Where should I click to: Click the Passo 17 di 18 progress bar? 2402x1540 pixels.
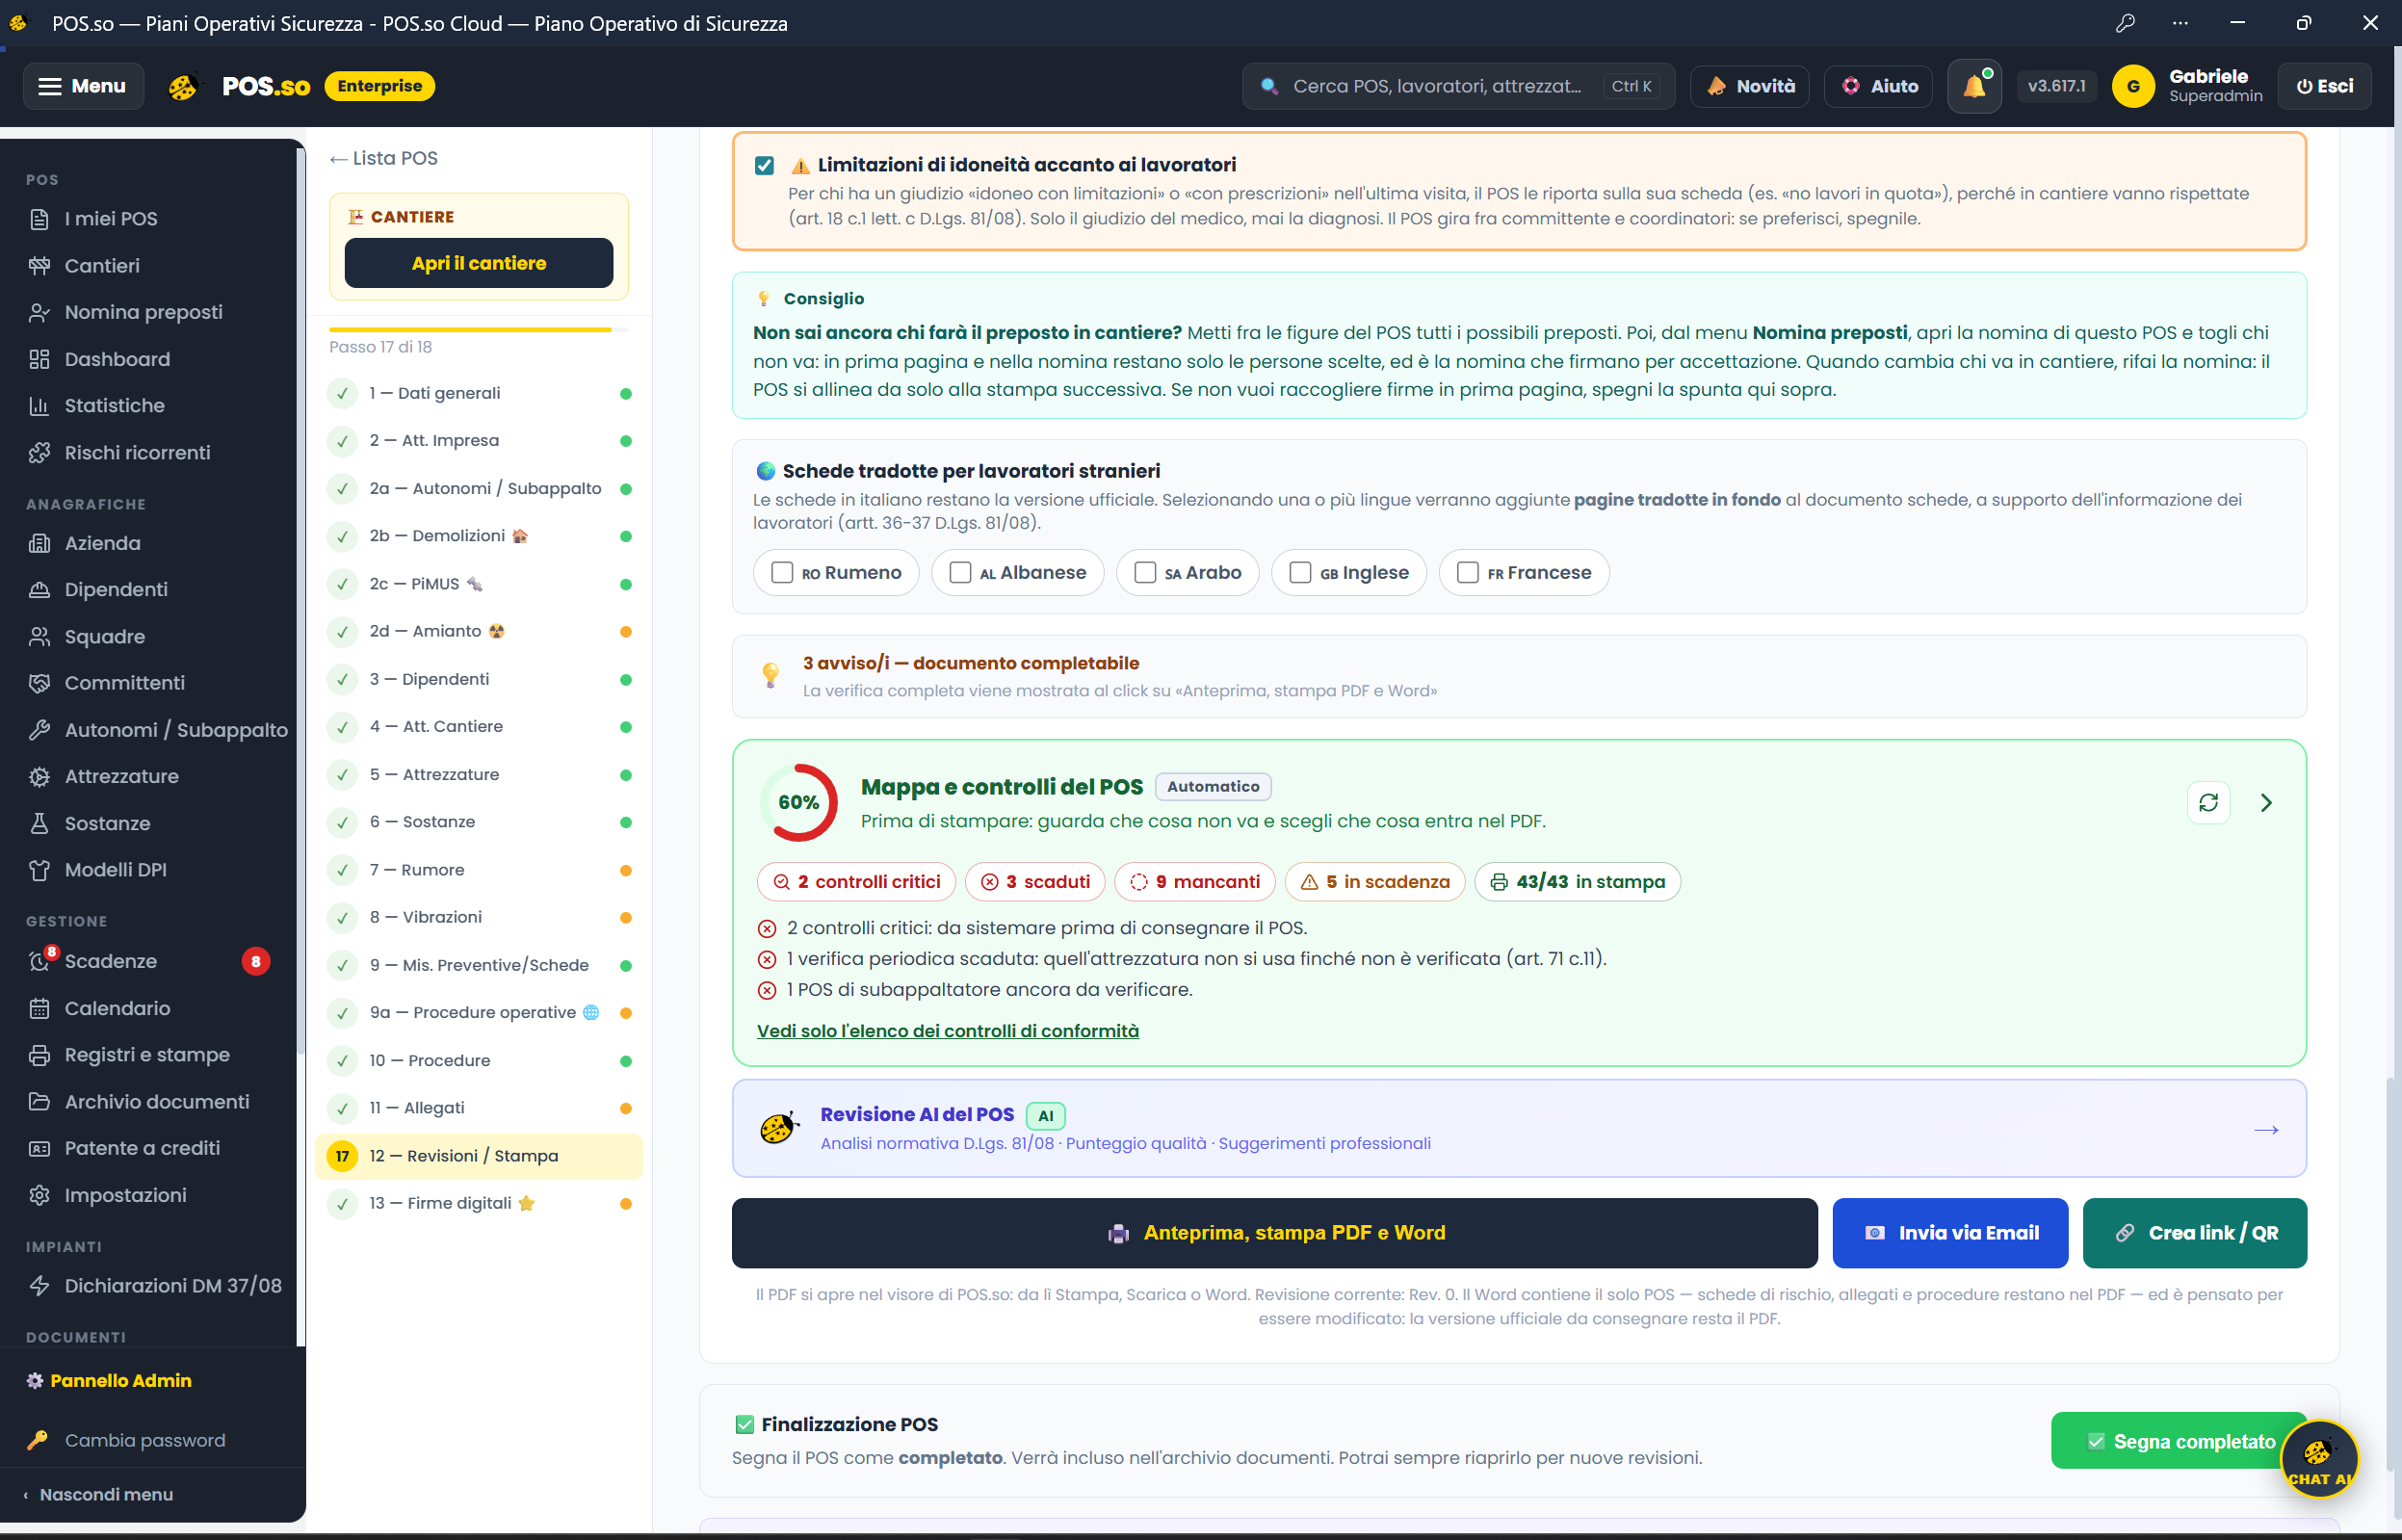click(478, 329)
